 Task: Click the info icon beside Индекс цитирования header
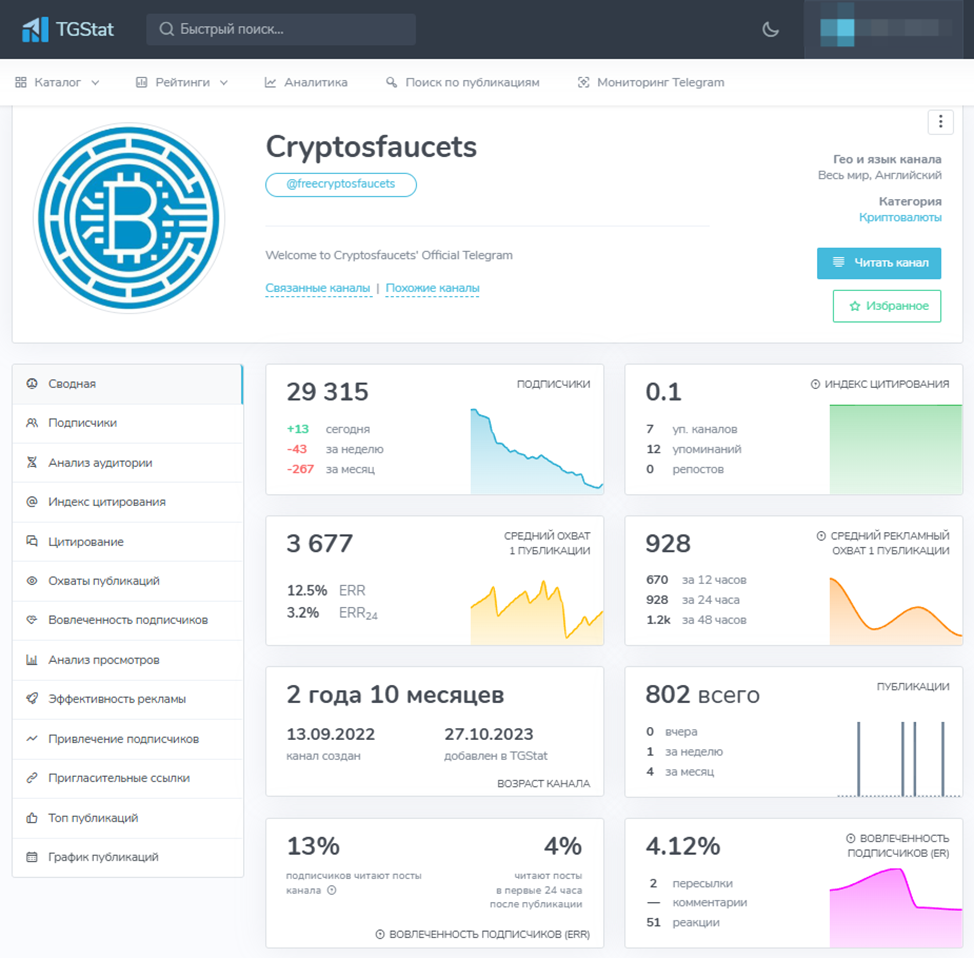click(x=815, y=384)
